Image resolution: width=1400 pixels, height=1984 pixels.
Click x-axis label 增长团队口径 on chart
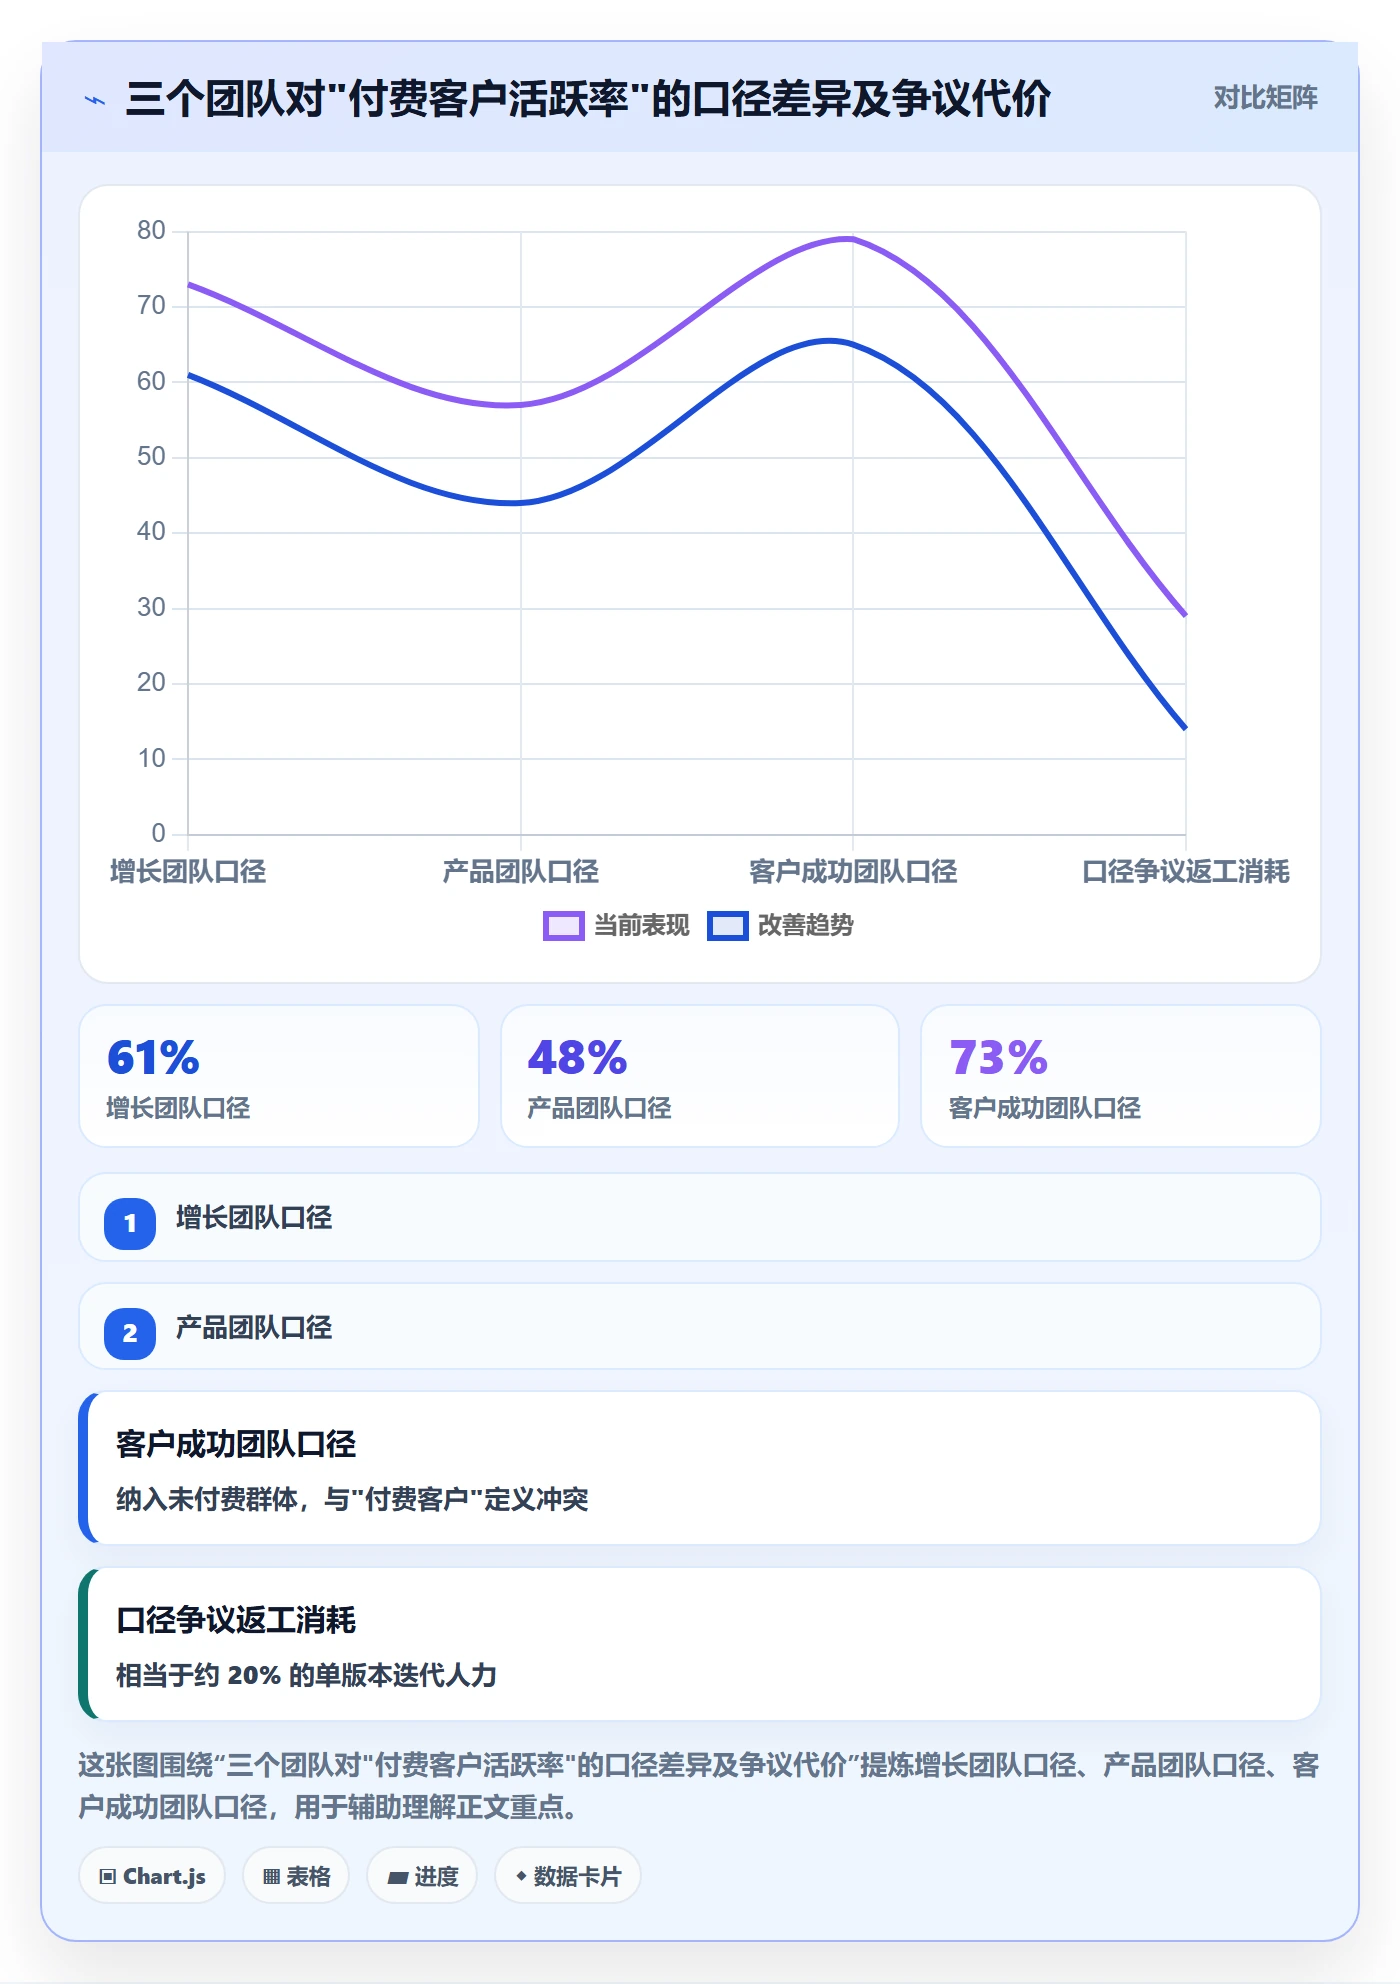click(188, 872)
